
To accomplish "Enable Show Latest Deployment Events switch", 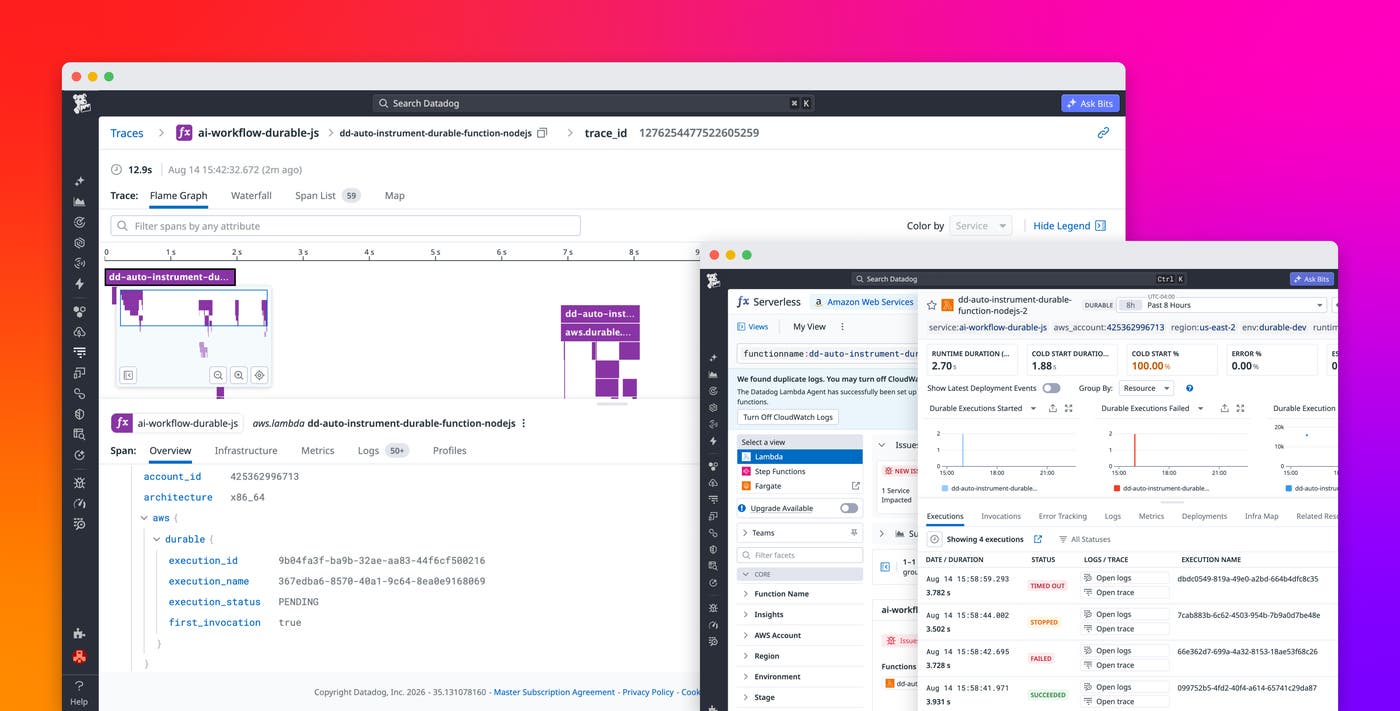I will click(x=1051, y=388).
